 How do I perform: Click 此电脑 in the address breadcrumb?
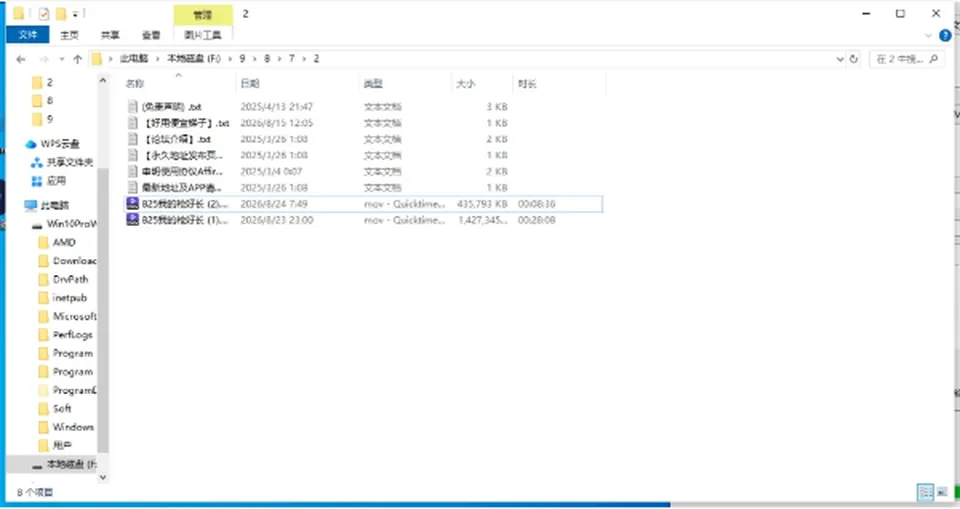click(x=133, y=59)
